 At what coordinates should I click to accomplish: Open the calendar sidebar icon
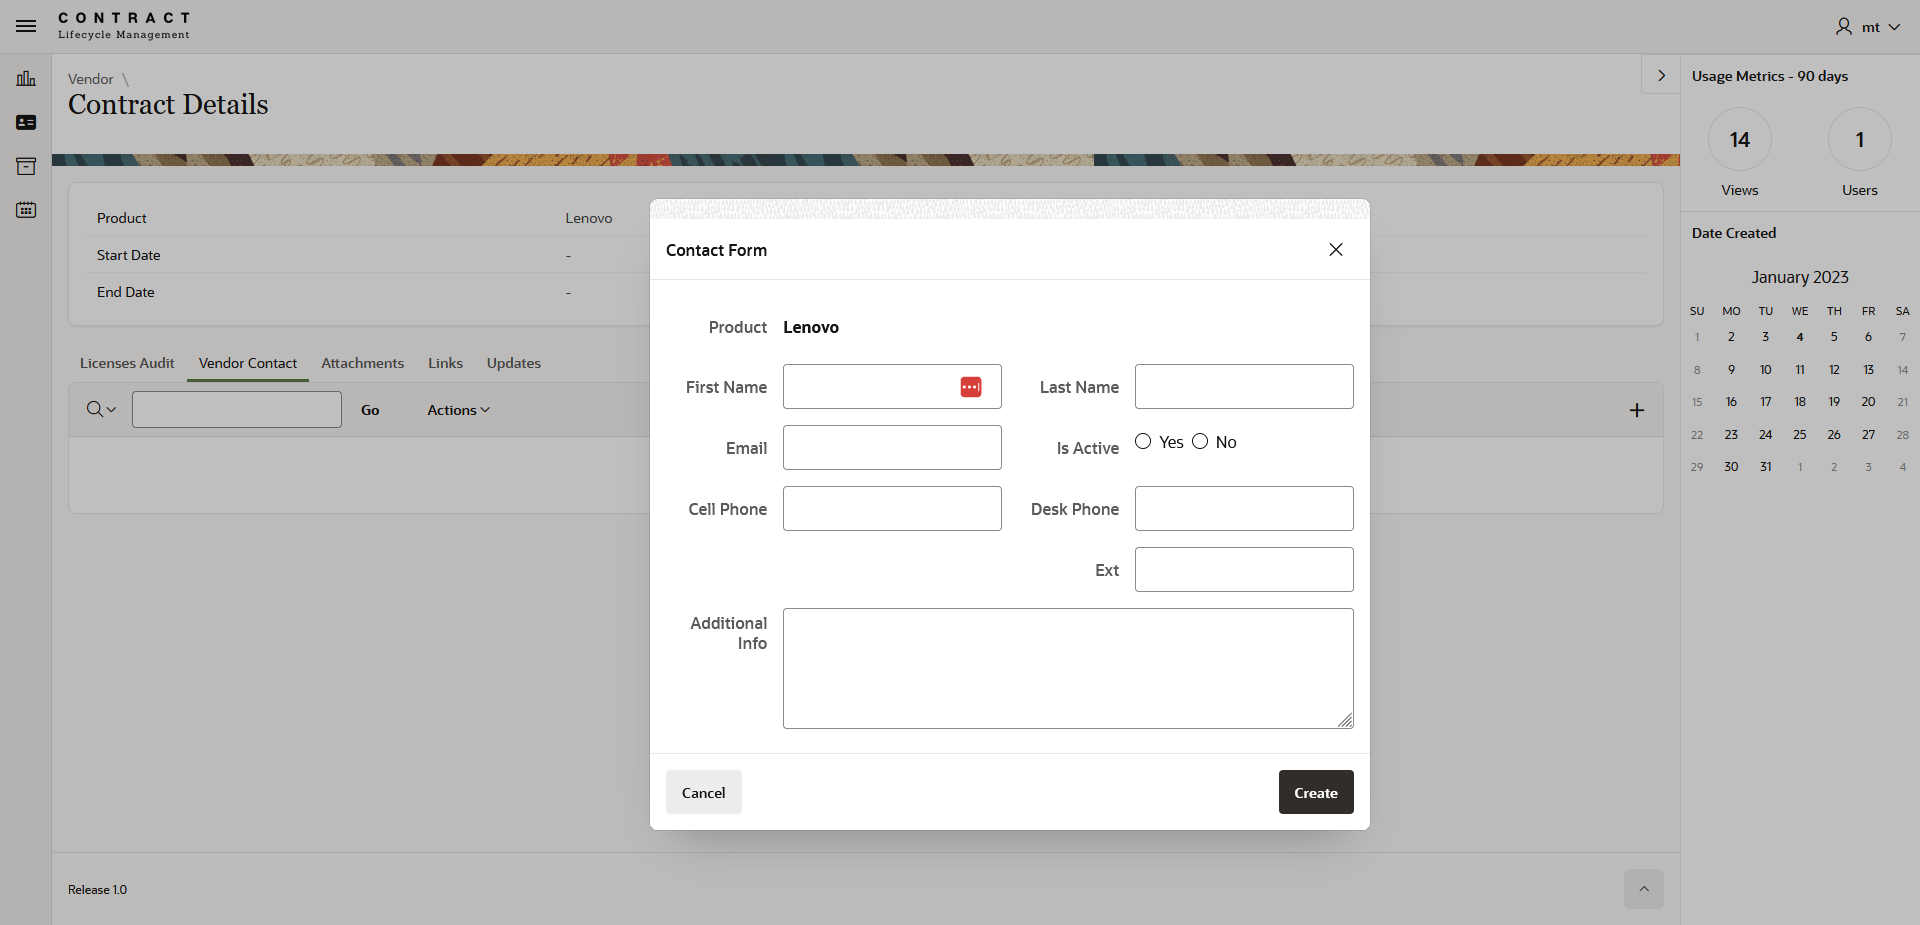26,210
